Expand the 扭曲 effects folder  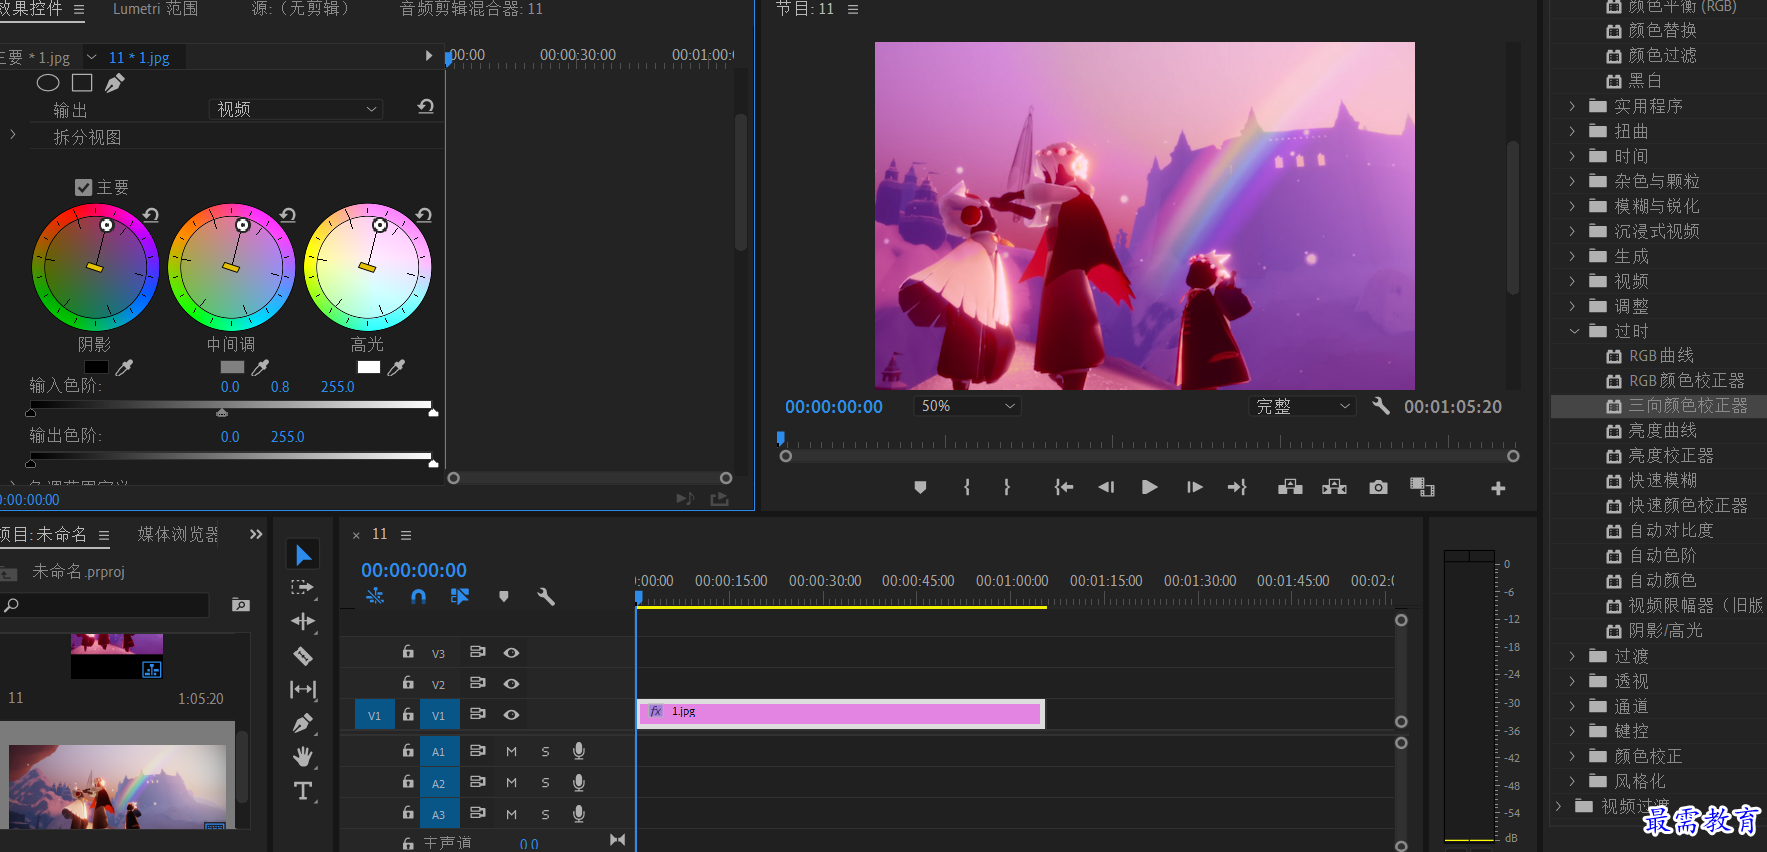[1572, 131]
